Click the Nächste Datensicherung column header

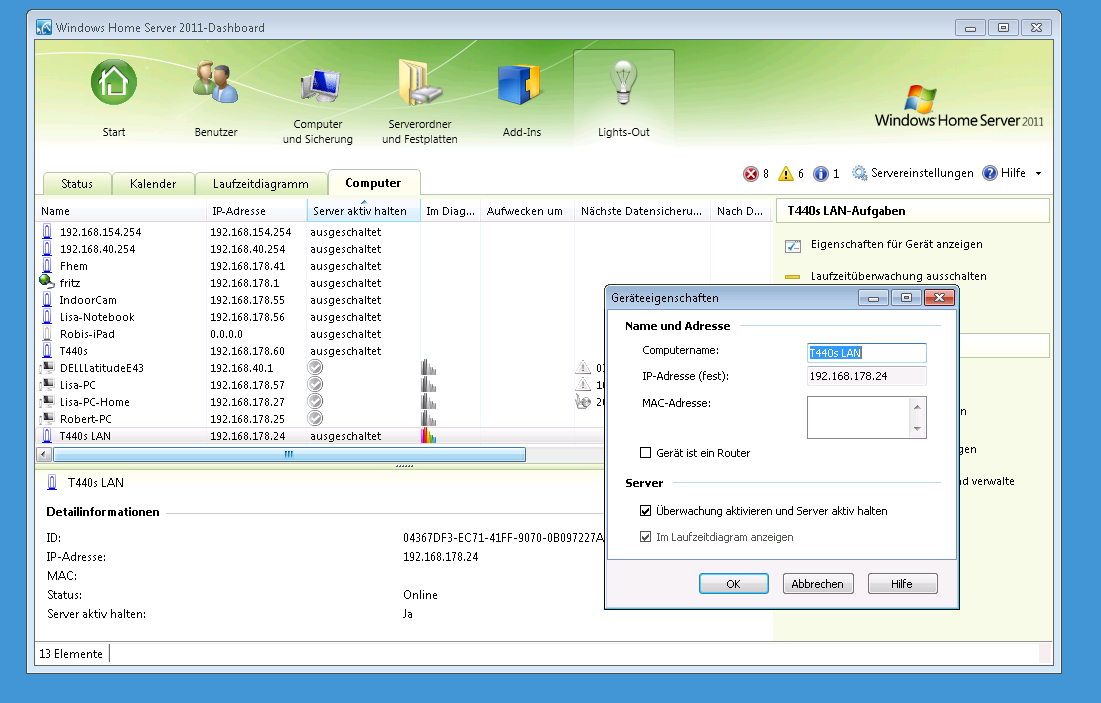642,211
